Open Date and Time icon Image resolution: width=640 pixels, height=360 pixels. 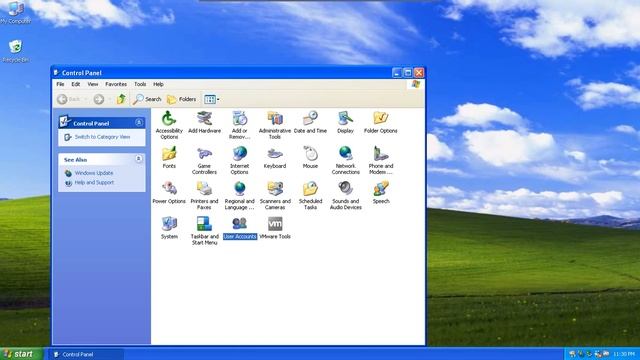[310, 122]
